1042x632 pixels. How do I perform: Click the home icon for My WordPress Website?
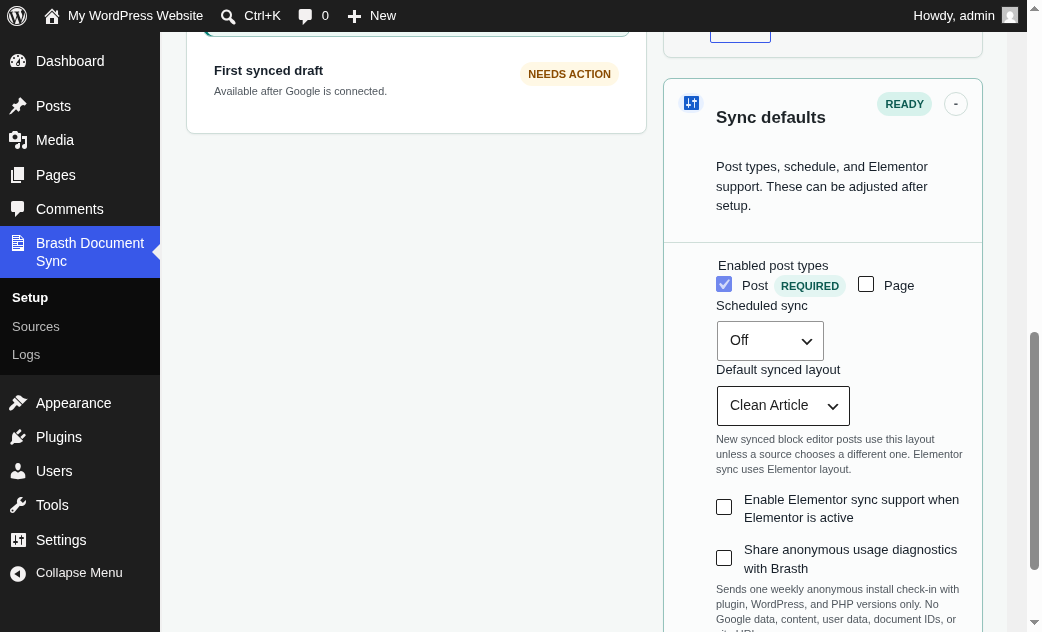[52, 16]
